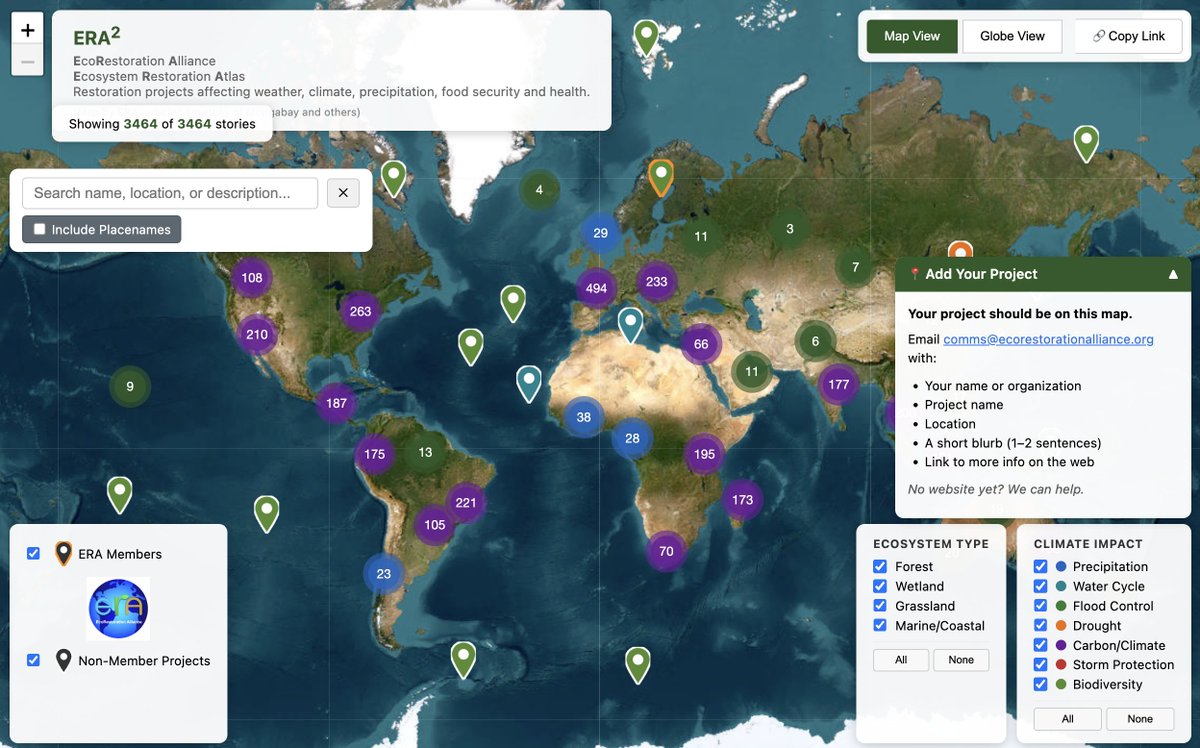
Task: Open the cluster marker labeled 173
Action: 742,500
